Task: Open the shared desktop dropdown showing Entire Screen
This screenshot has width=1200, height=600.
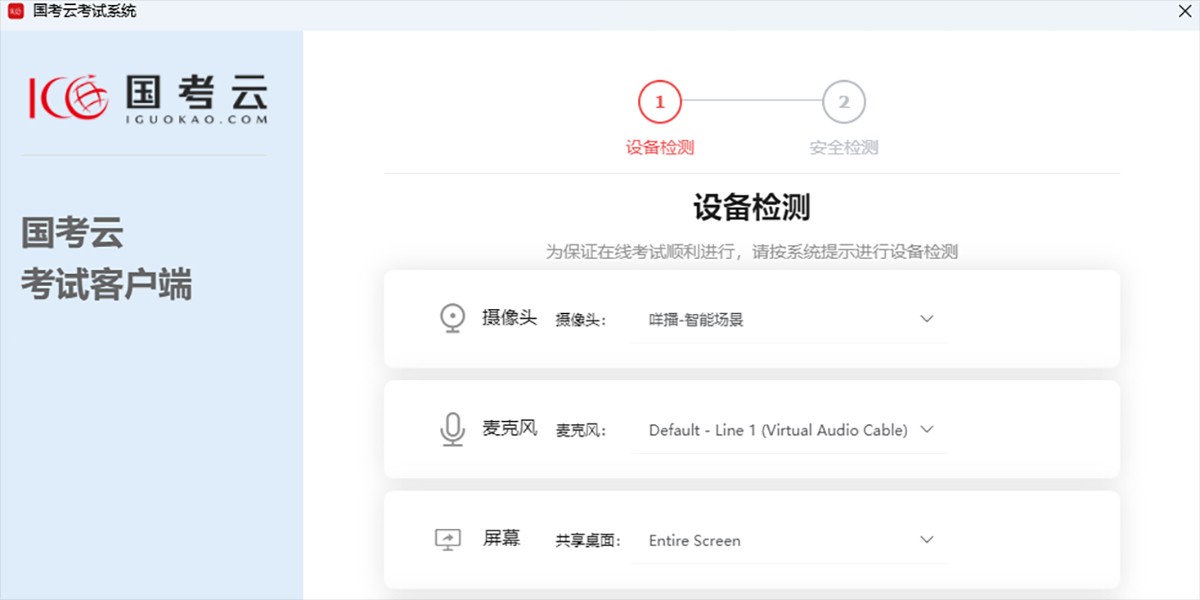Action: (x=790, y=540)
